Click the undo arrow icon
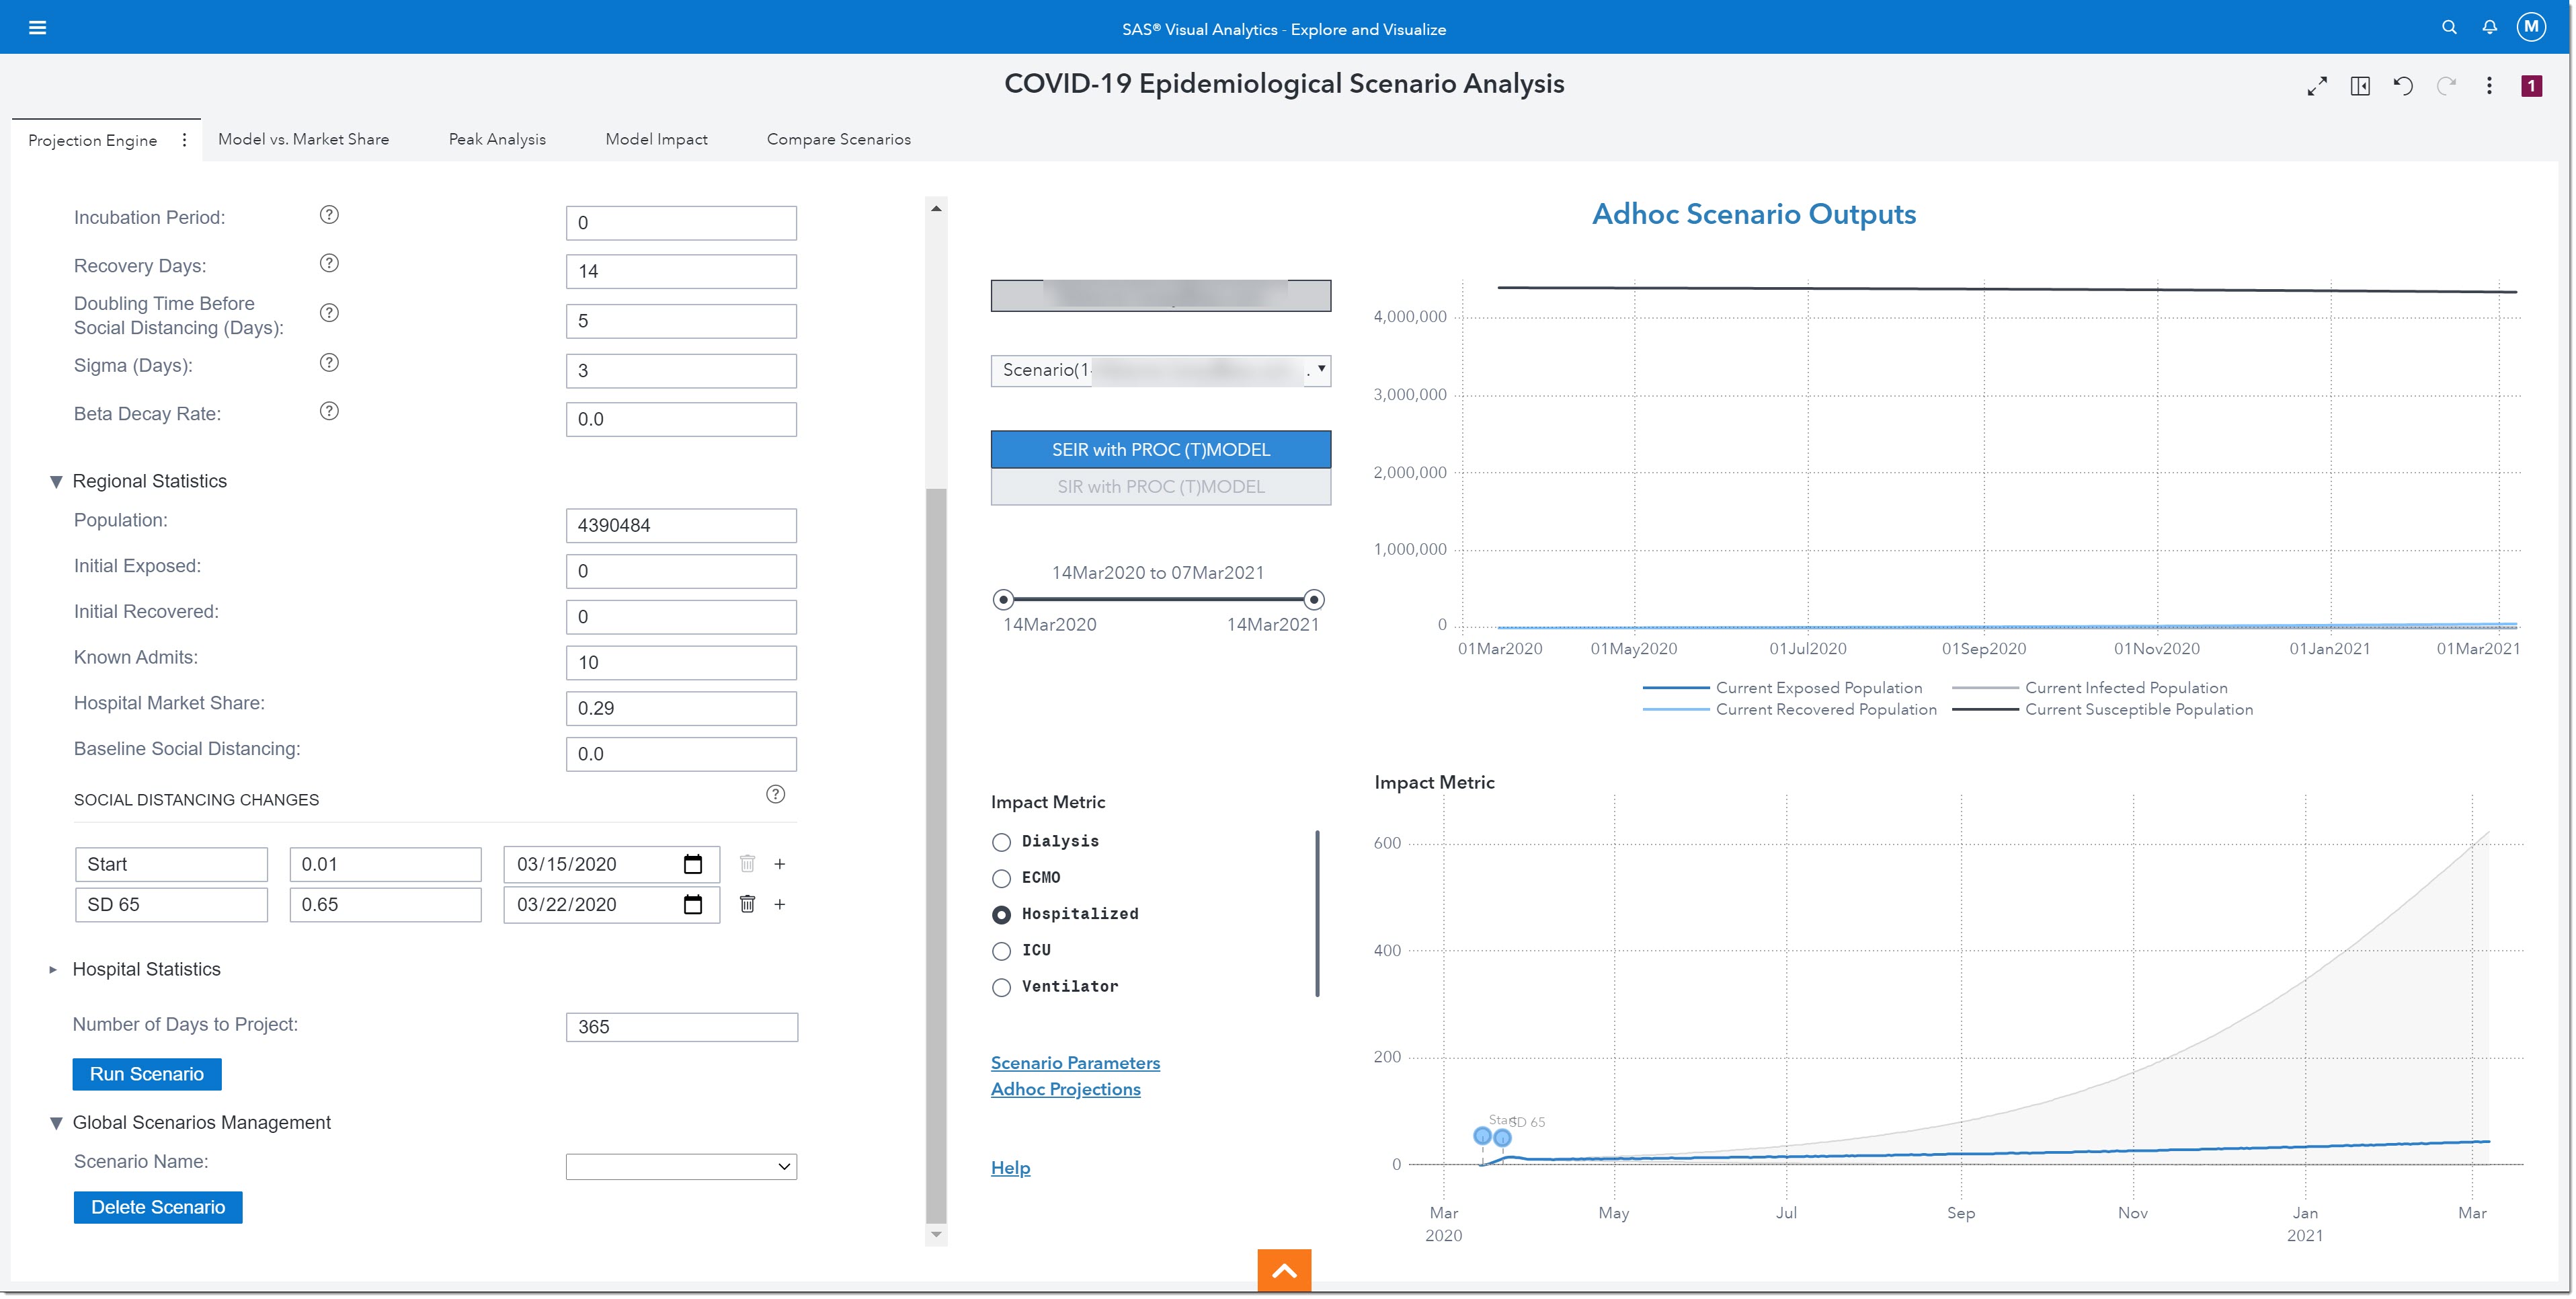 click(x=2403, y=86)
